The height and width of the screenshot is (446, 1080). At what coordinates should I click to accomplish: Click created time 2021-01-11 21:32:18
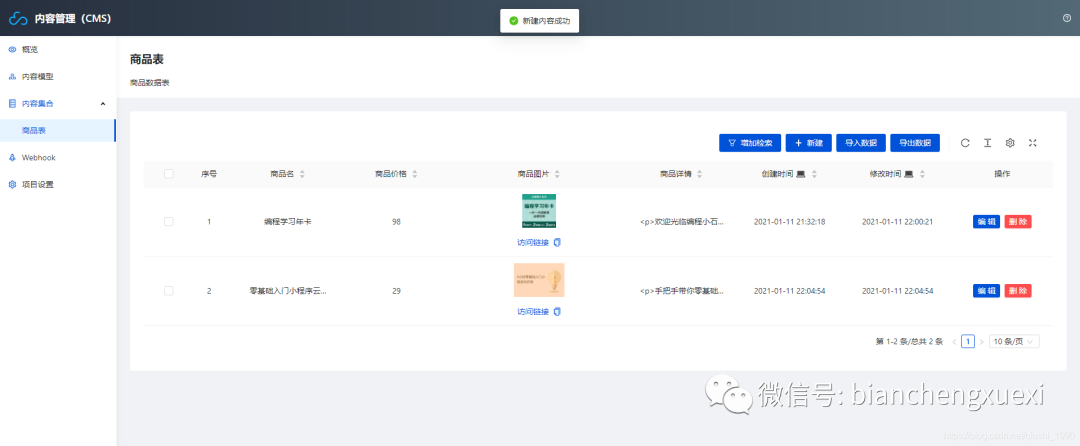789,222
